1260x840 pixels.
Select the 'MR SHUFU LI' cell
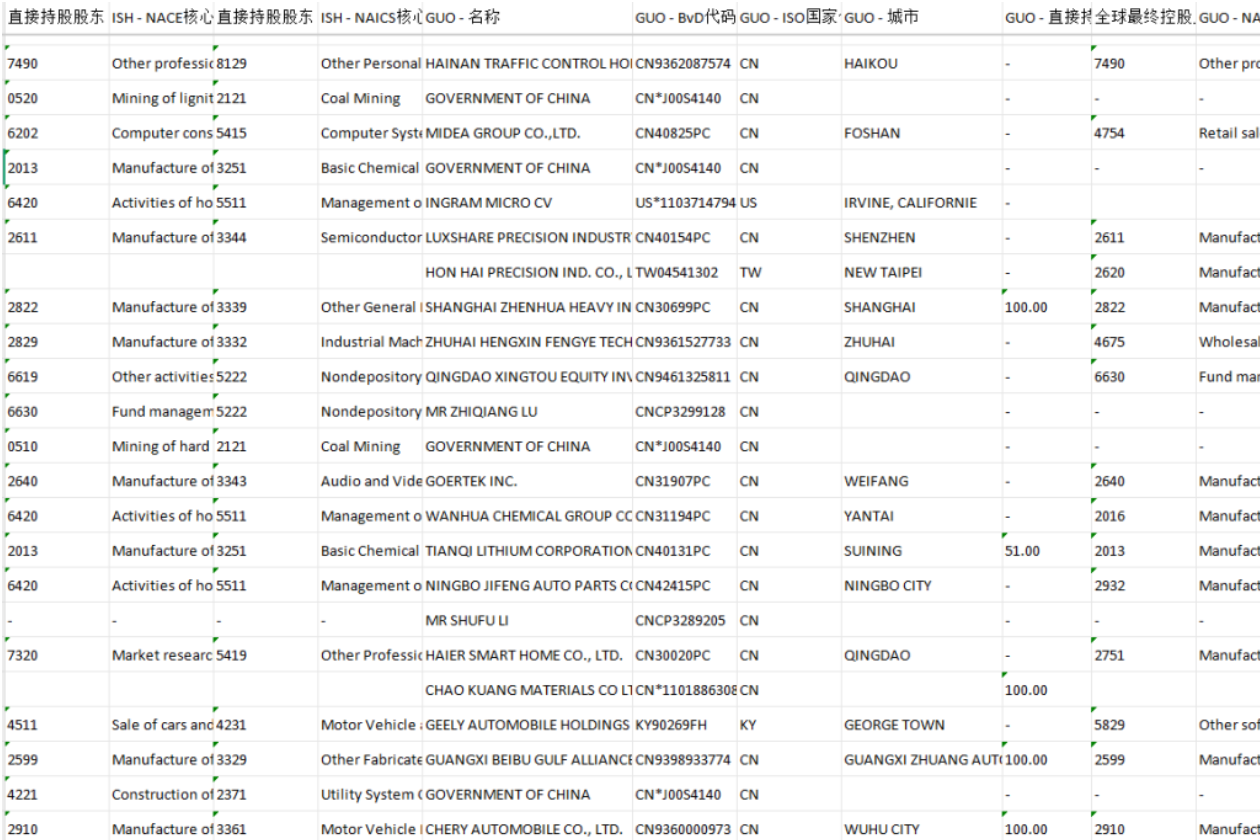point(527,621)
